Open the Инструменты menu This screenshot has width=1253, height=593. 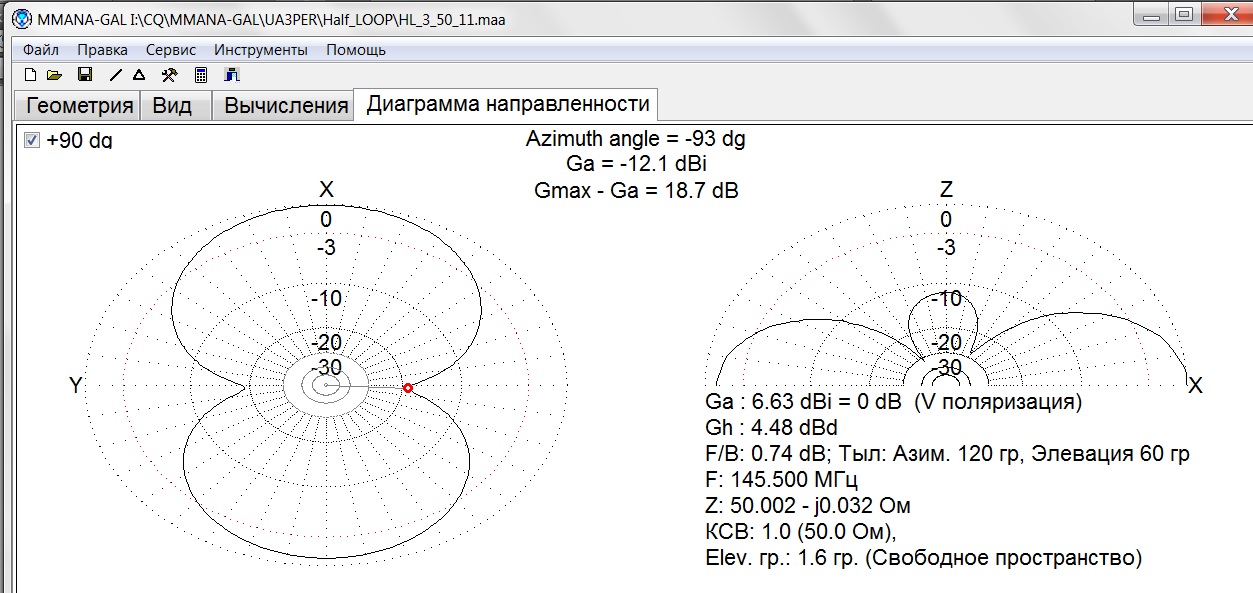tap(263, 49)
